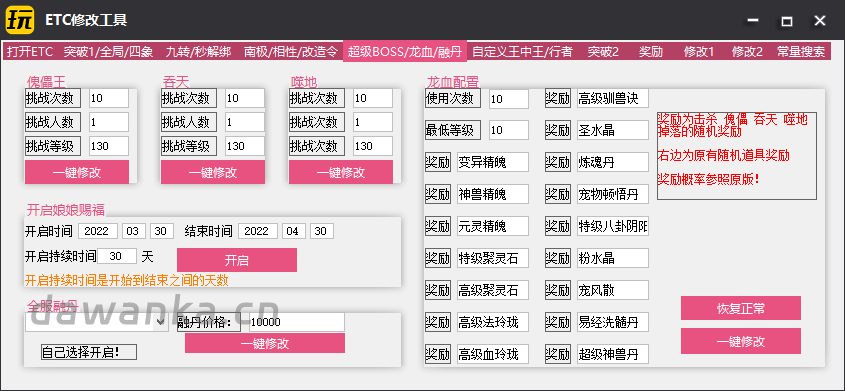Click the 结束时间 month field 04
The image size is (845, 391).
(x=294, y=231)
